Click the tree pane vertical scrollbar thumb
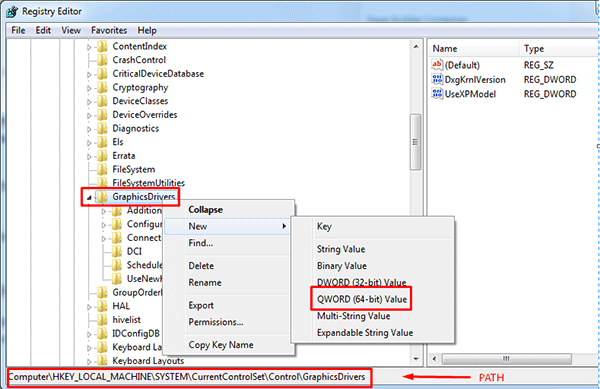The height and width of the screenshot is (389, 600). click(416, 142)
